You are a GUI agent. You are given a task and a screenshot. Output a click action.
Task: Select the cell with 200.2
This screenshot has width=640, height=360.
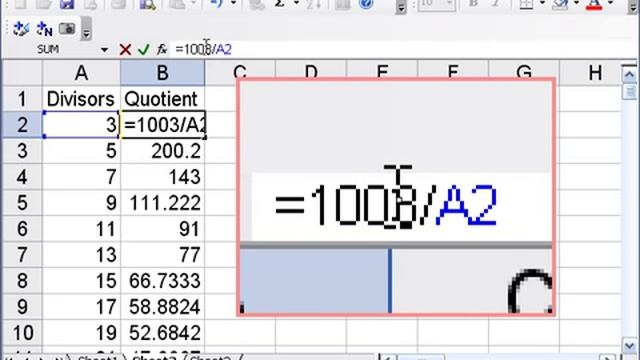click(162, 151)
